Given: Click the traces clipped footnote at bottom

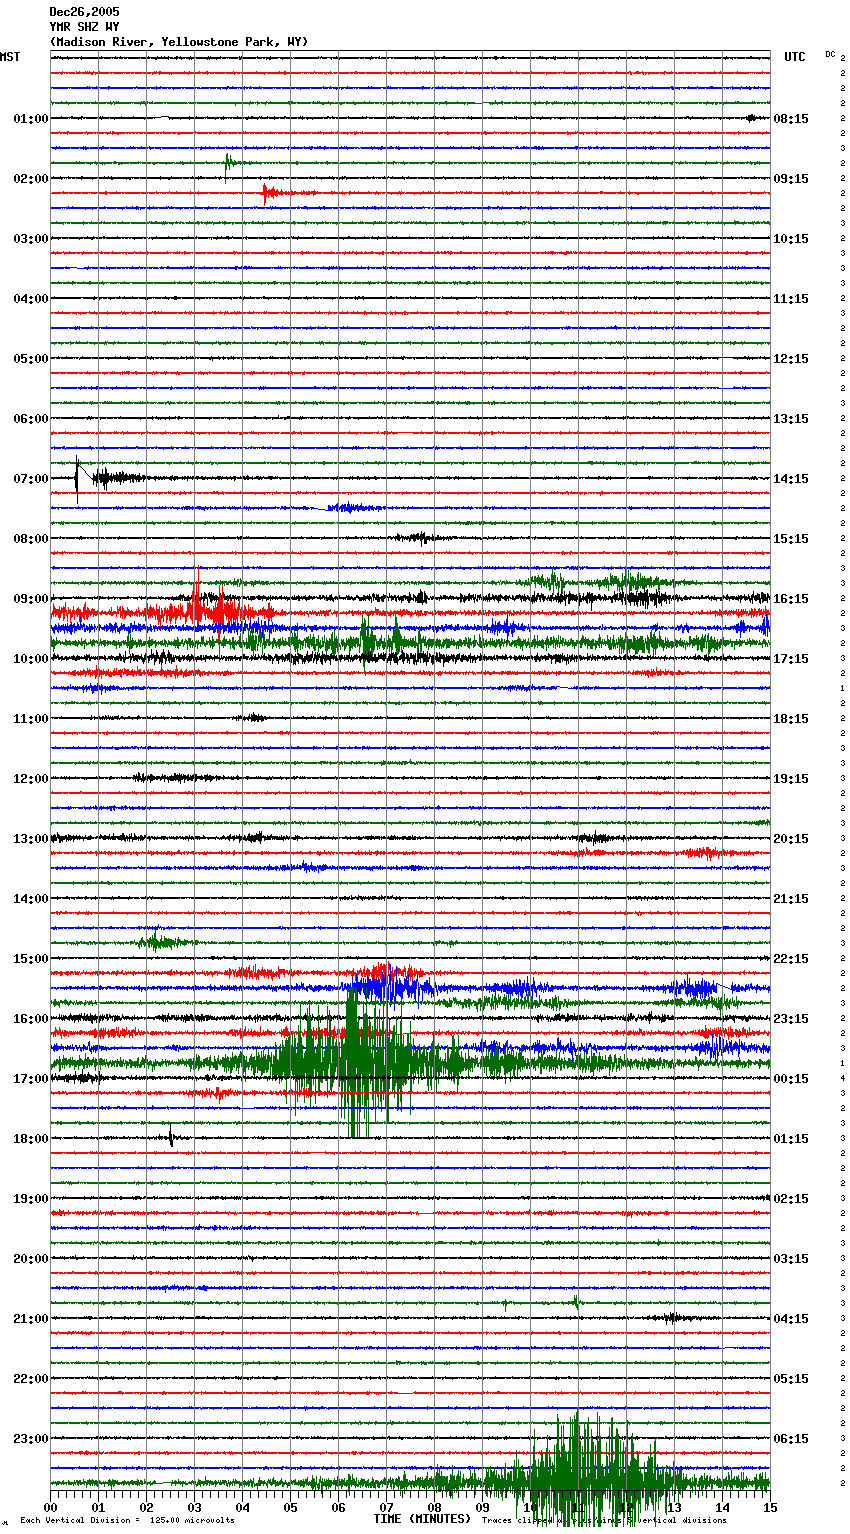Looking at the screenshot, I should coord(604,1521).
